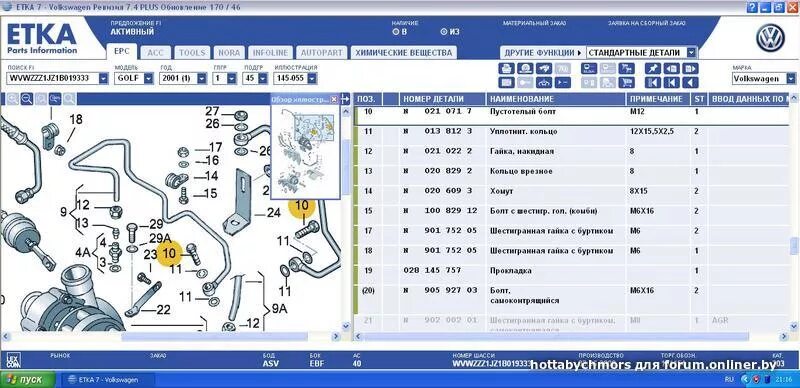The width and height of the screenshot is (800, 388).
Task: Open the Год 2001 (1) dropdown
Action: click(202, 79)
